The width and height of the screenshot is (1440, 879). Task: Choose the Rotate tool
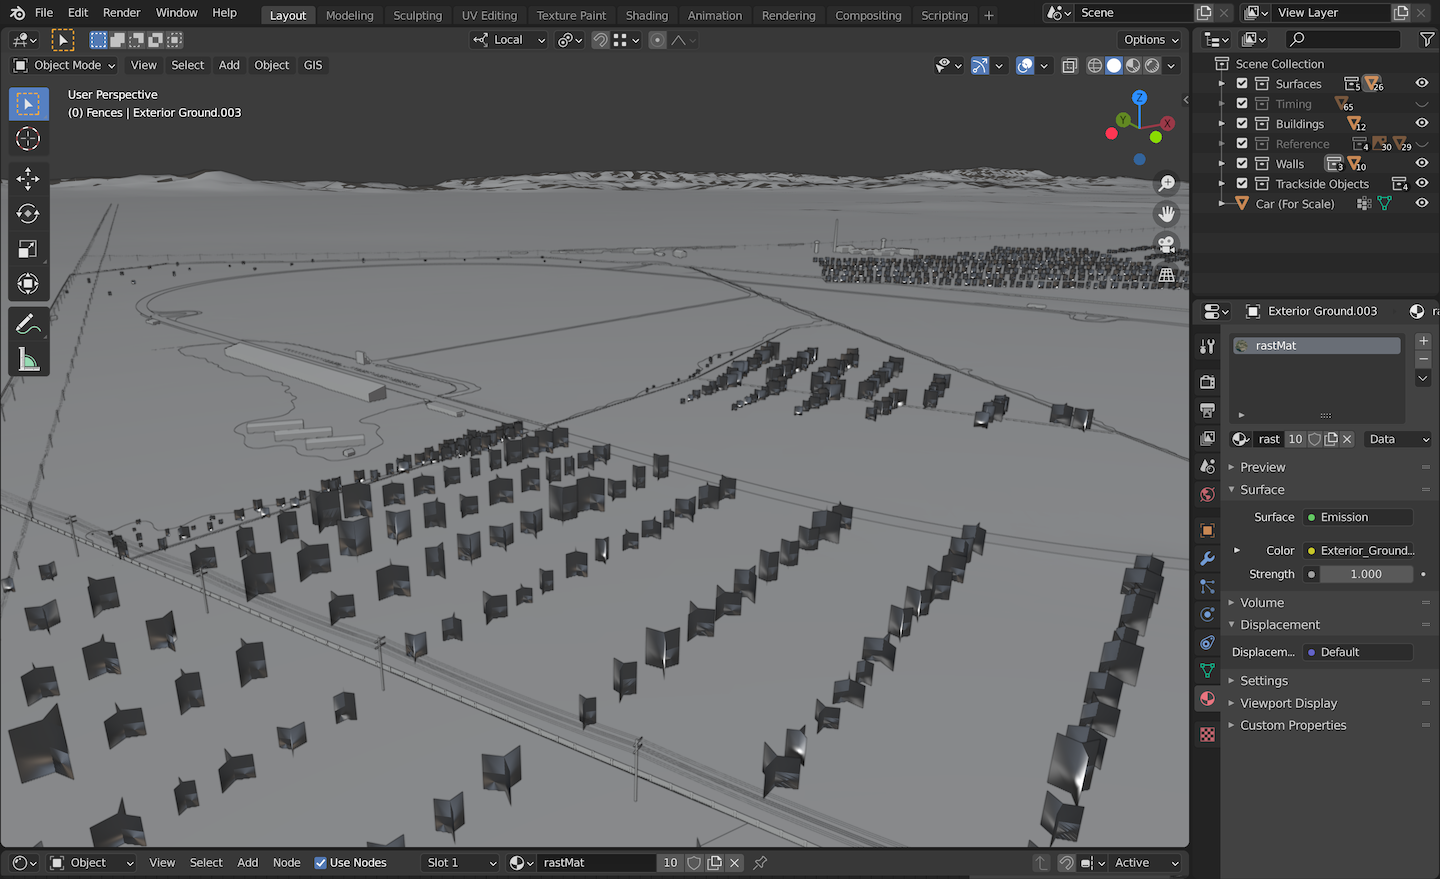tap(29, 214)
